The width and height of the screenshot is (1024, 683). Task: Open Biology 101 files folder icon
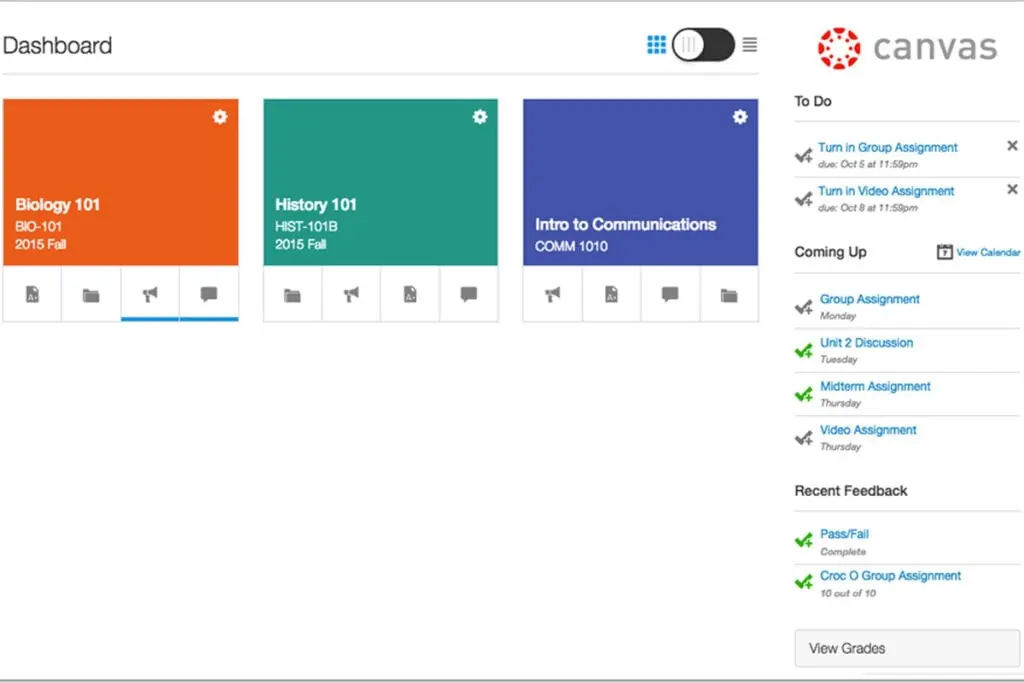(x=91, y=296)
